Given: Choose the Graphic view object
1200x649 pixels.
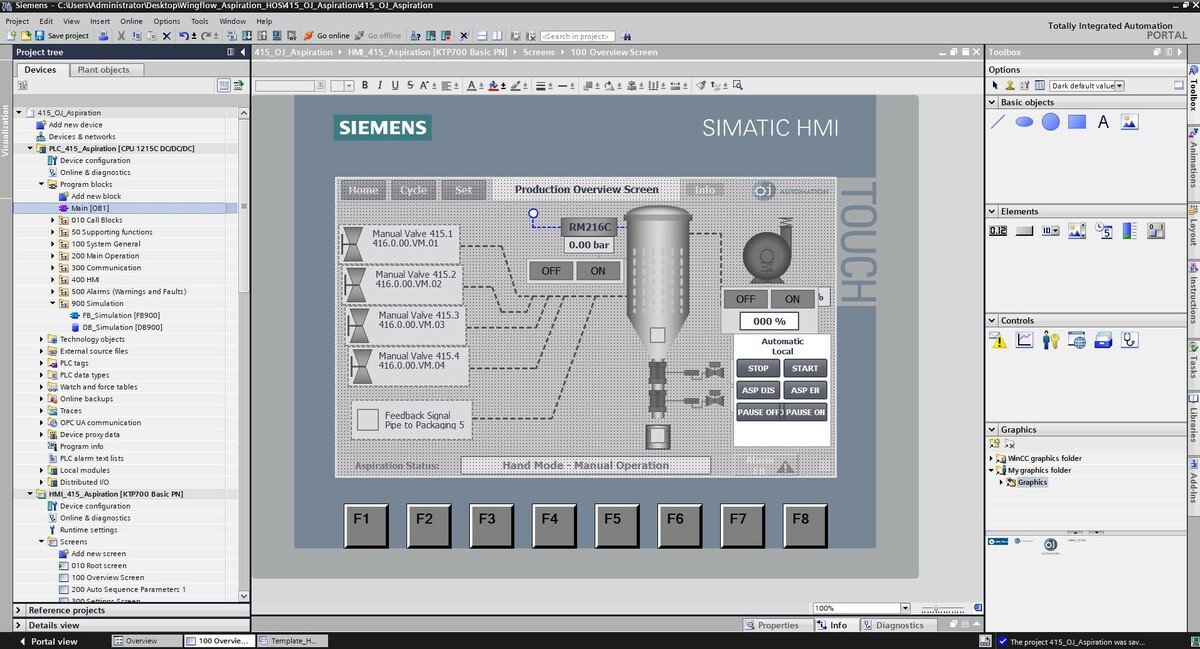Looking at the screenshot, I should point(1129,122).
